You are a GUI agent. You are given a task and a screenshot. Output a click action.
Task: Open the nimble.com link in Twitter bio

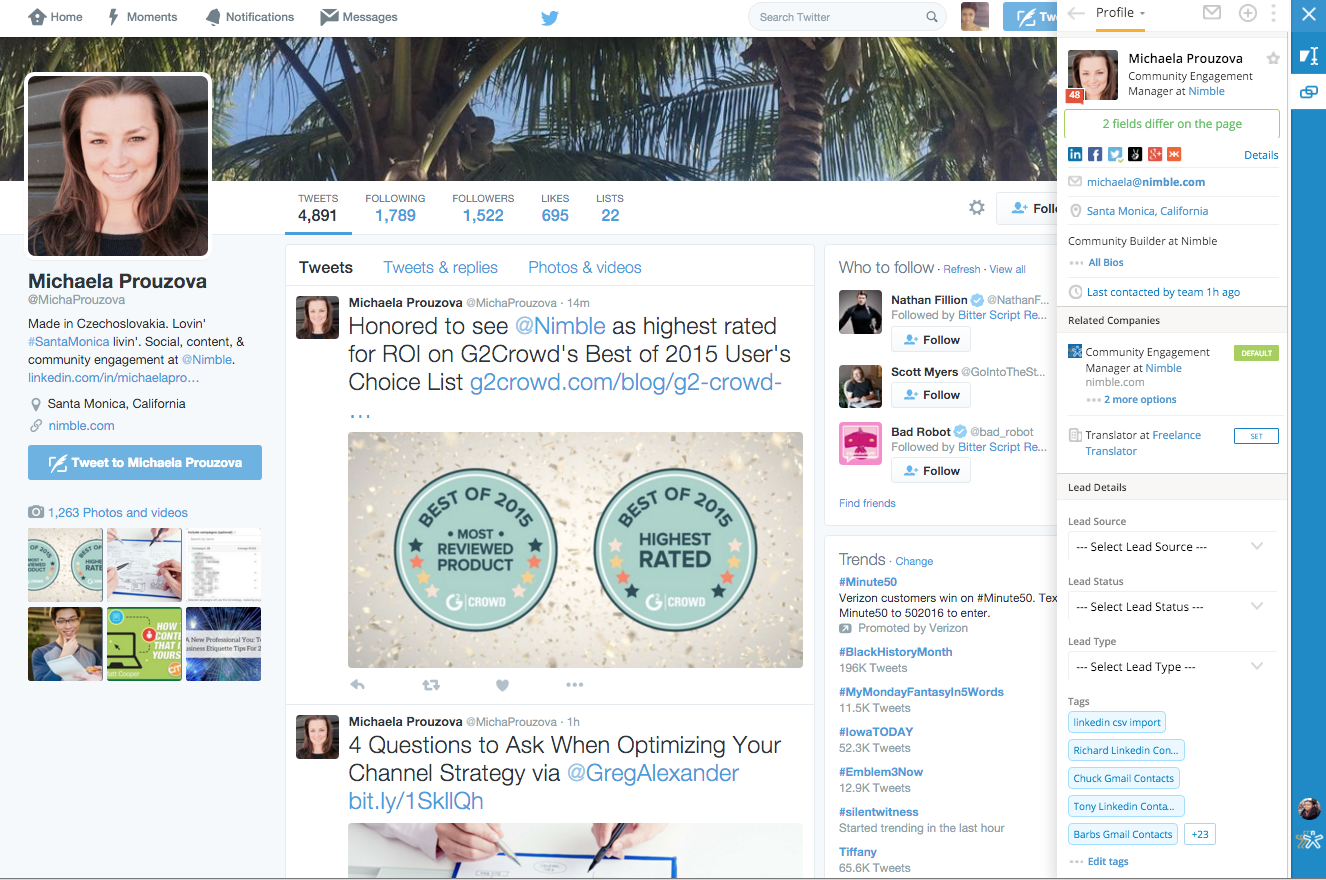(x=82, y=426)
